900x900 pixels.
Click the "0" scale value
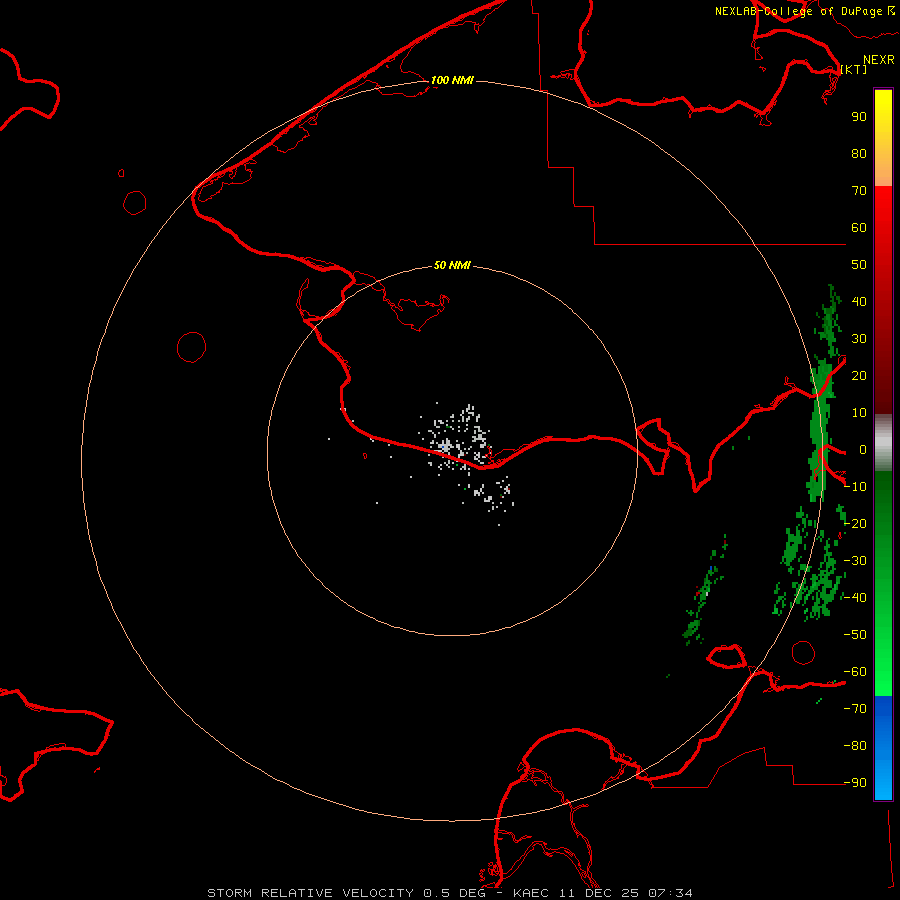click(863, 449)
